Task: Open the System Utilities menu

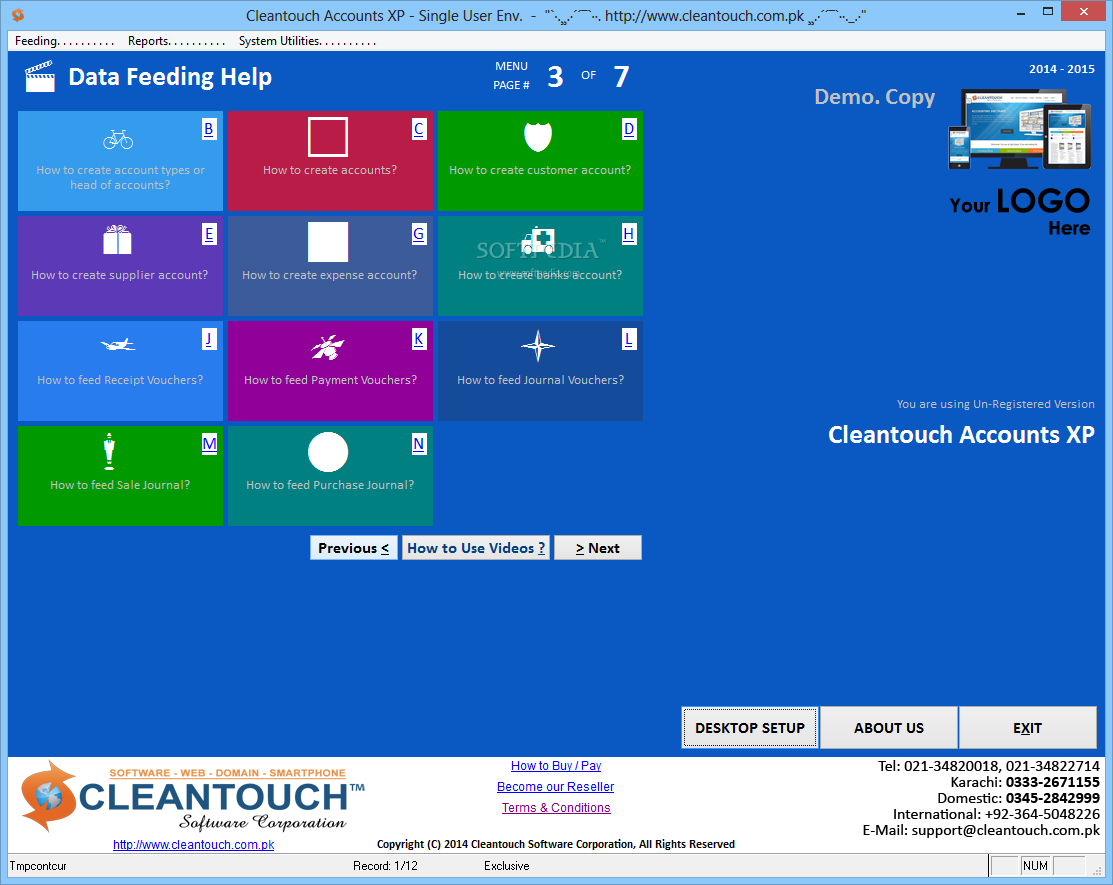Action: click(x=307, y=41)
